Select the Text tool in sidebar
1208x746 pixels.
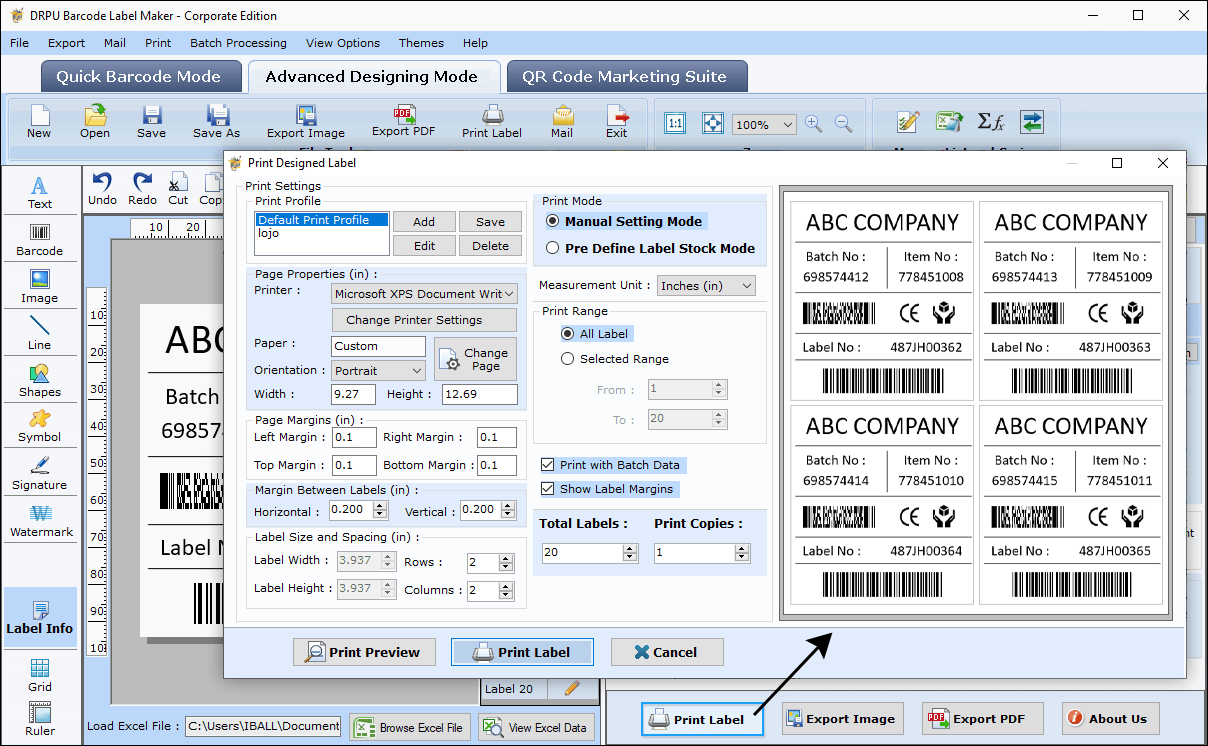pos(40,192)
